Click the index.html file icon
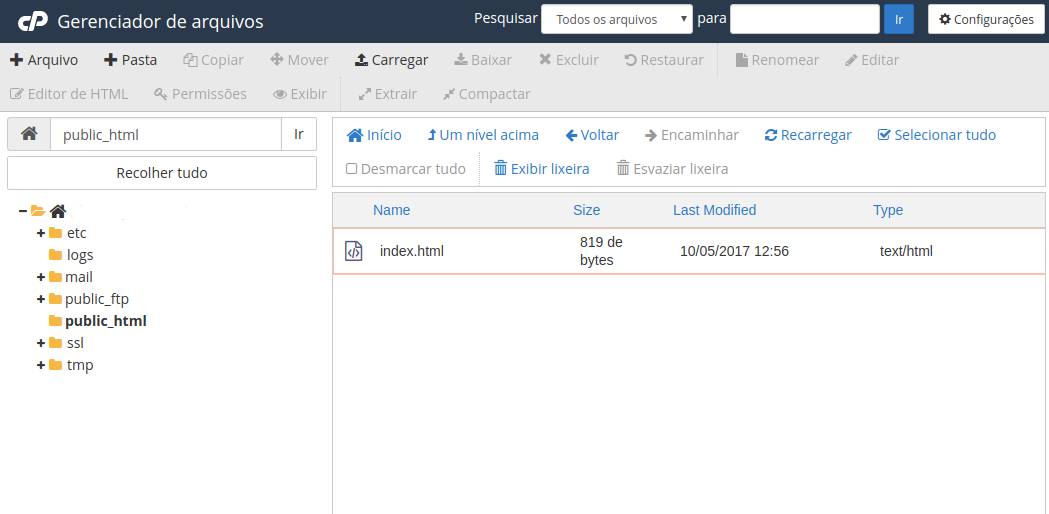The width and height of the screenshot is (1049, 514). [353, 251]
